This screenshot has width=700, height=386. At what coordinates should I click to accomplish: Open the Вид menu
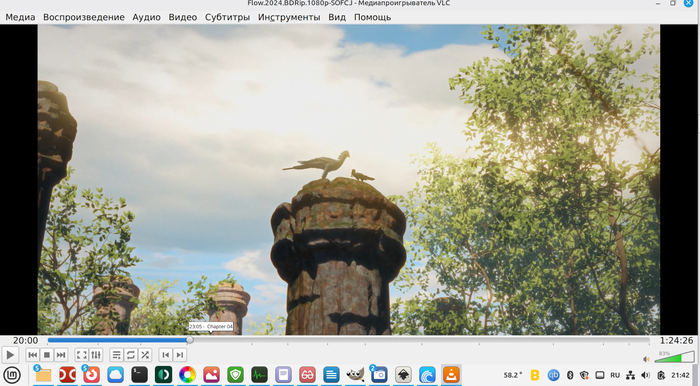pos(337,17)
